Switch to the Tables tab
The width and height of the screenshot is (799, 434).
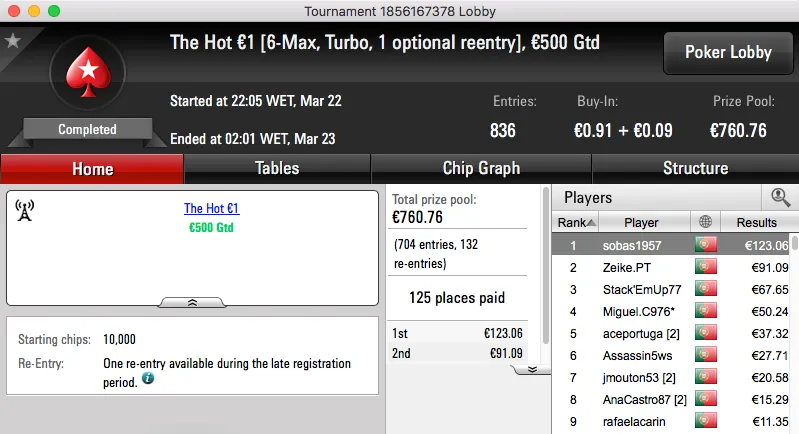click(x=277, y=168)
